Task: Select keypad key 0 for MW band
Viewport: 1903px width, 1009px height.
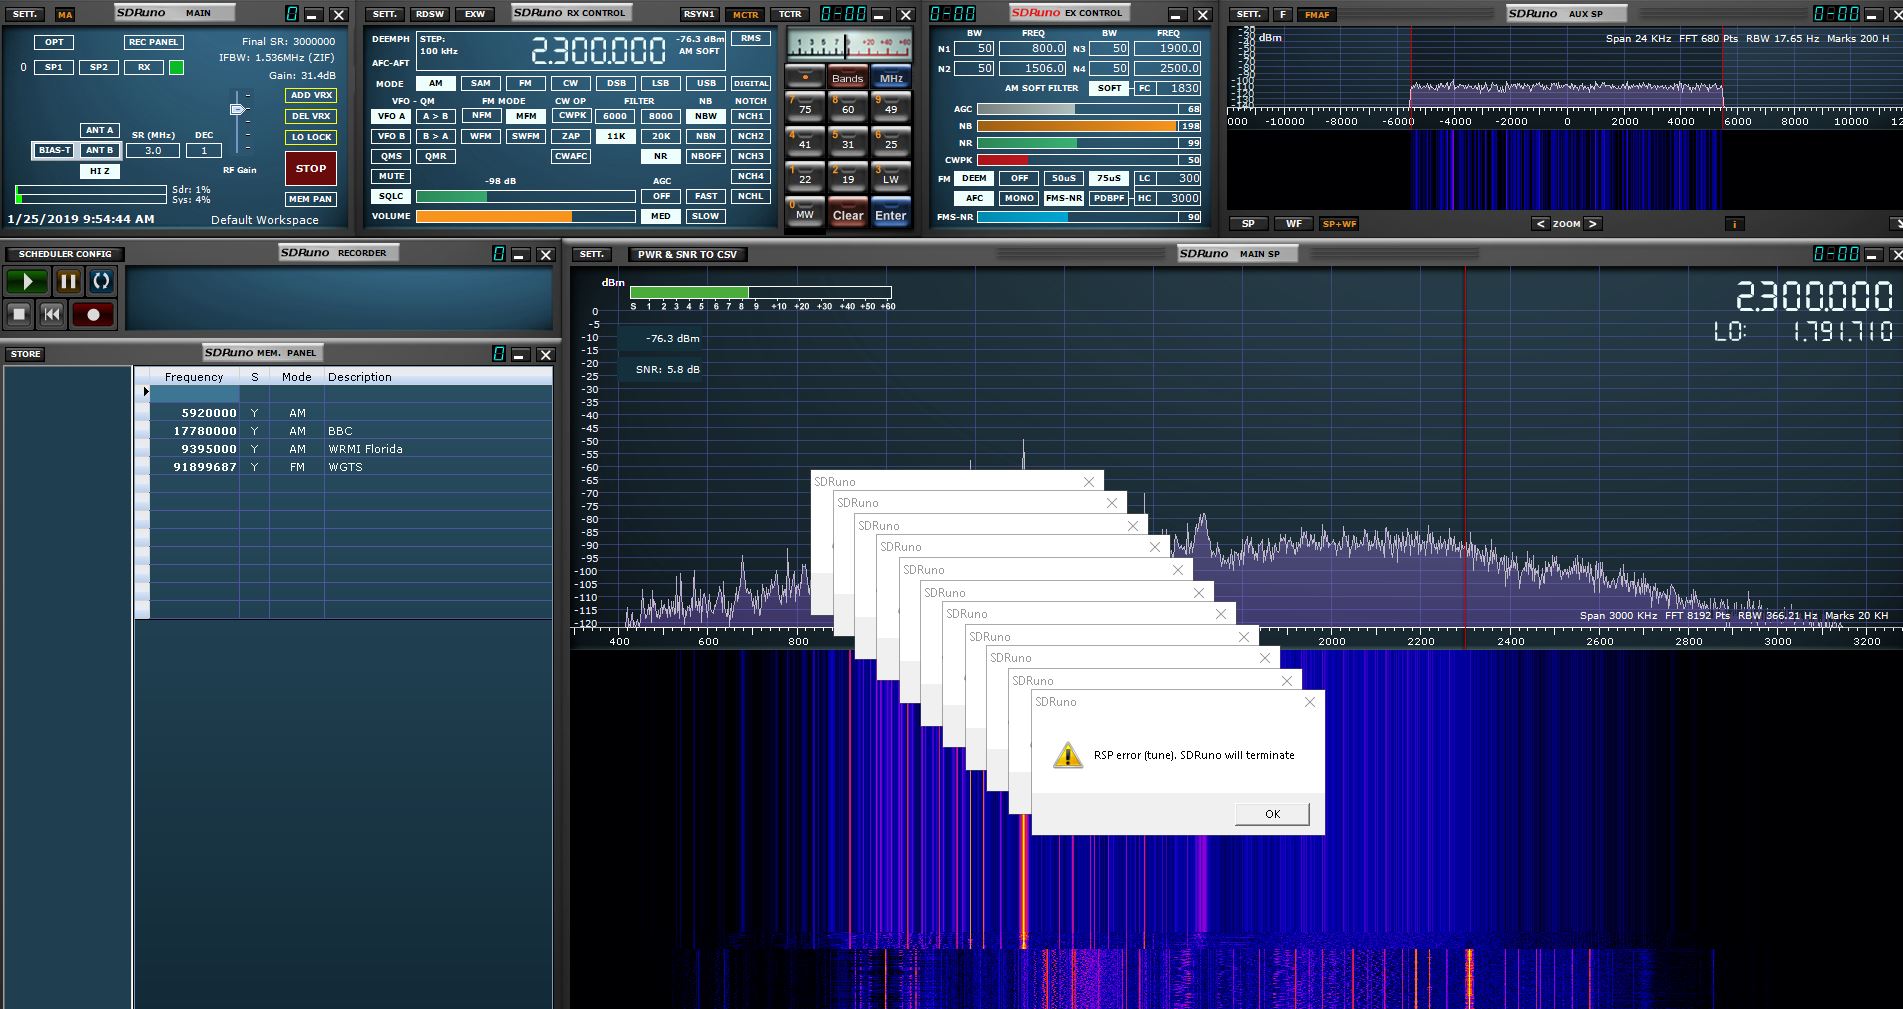Action: pos(805,211)
